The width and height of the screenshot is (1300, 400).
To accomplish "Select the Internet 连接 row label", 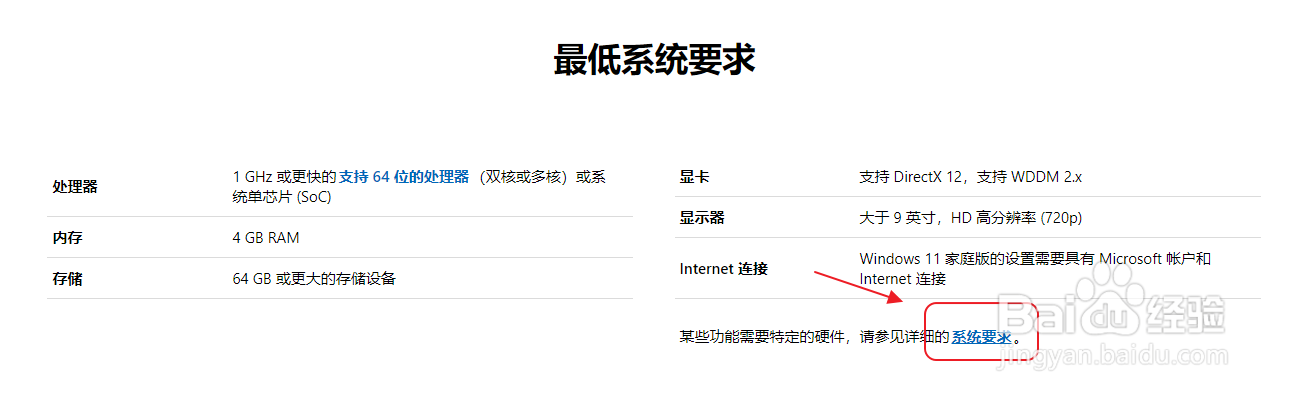I will [x=723, y=269].
